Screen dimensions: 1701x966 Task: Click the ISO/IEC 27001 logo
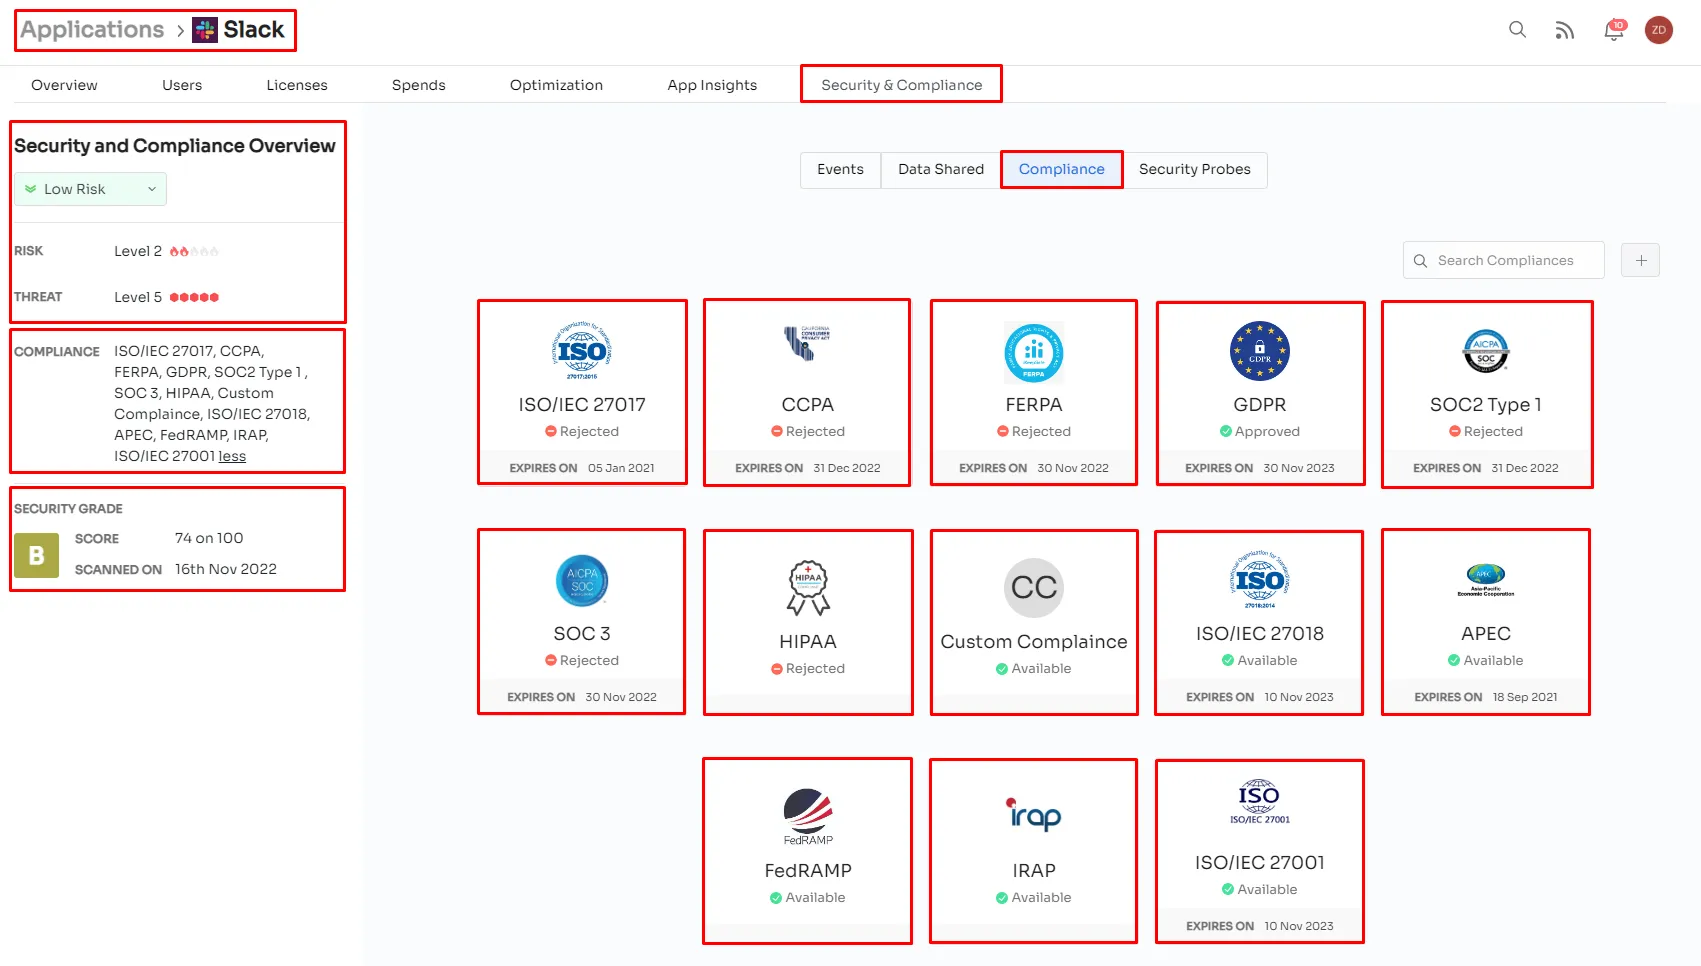[1260, 802]
